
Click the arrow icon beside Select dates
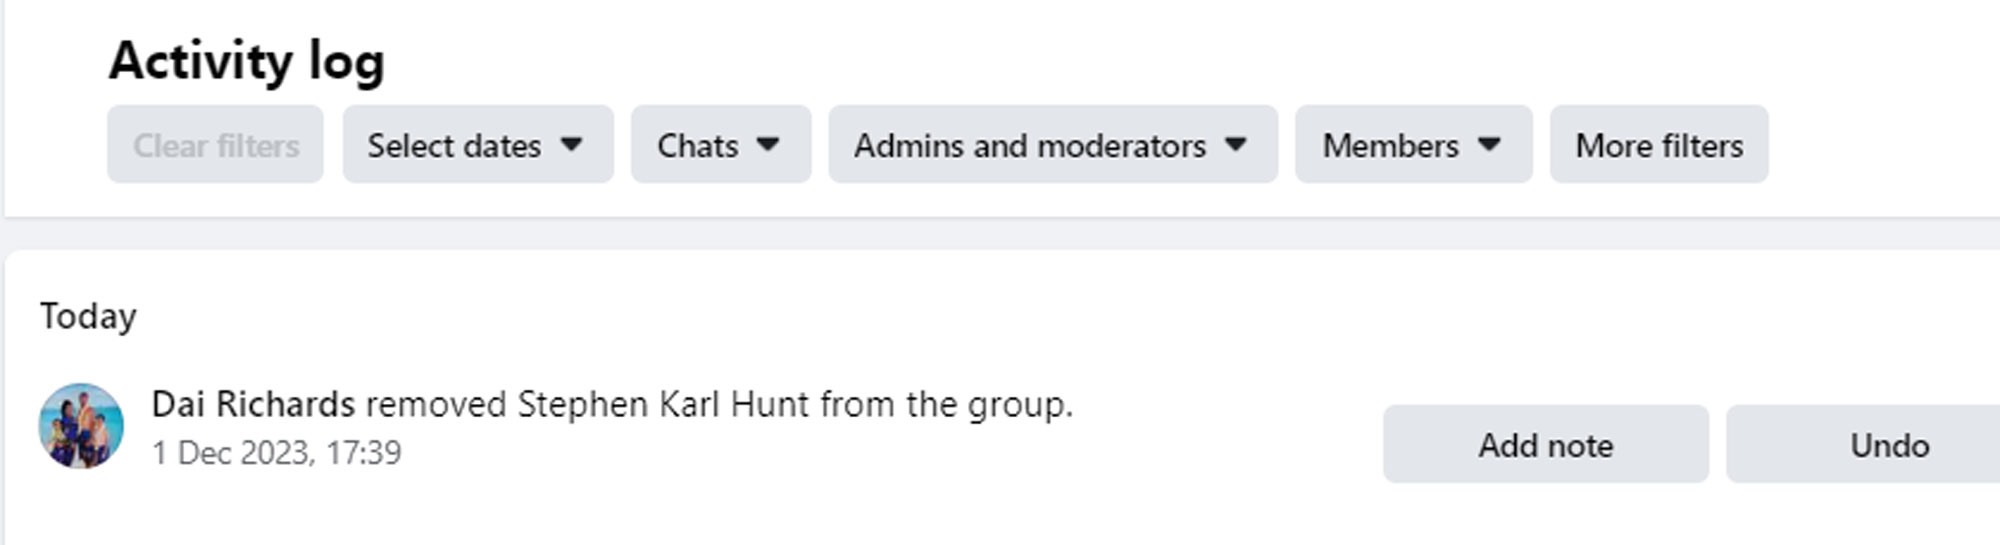571,144
